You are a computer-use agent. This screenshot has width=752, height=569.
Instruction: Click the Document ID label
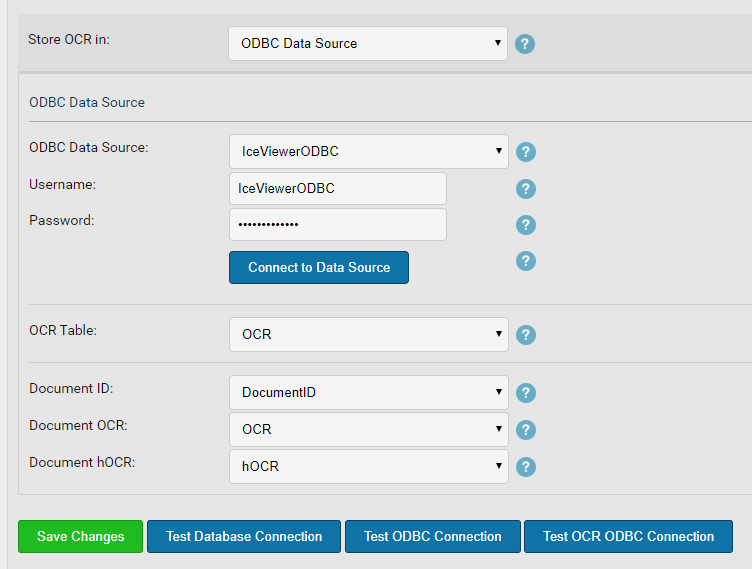[71, 389]
